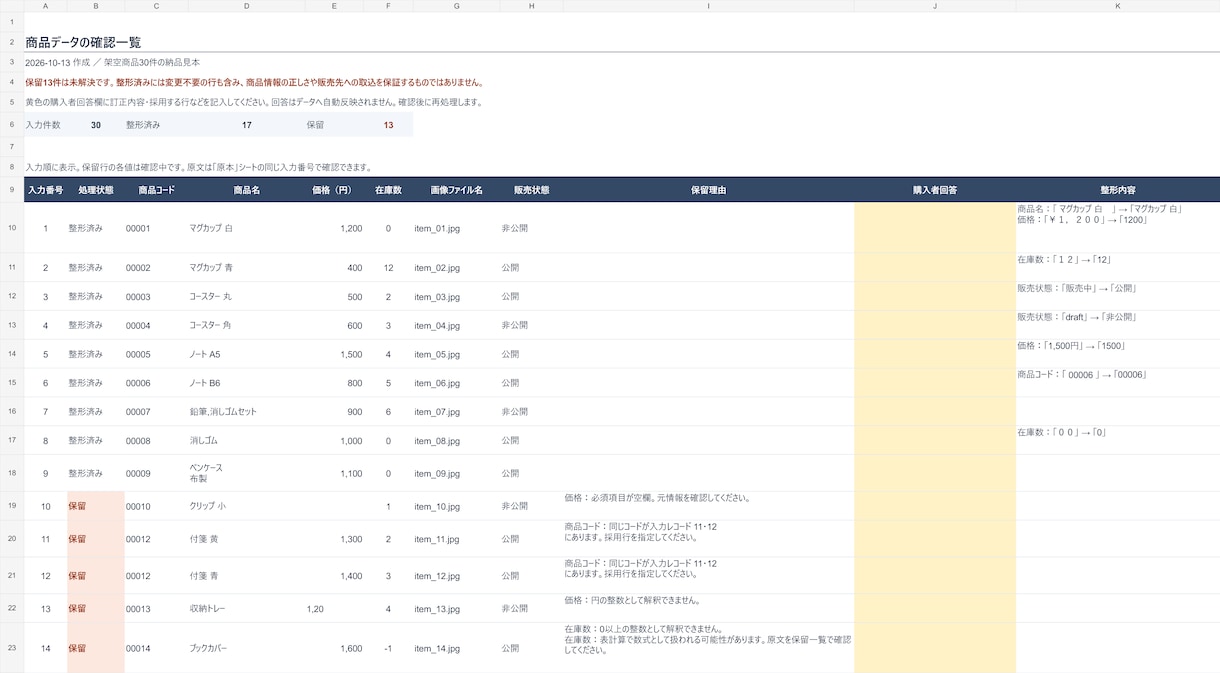The height and width of the screenshot is (673, 1220).
Task: Click product code 00006
Action: pyautogui.click(x=138, y=383)
